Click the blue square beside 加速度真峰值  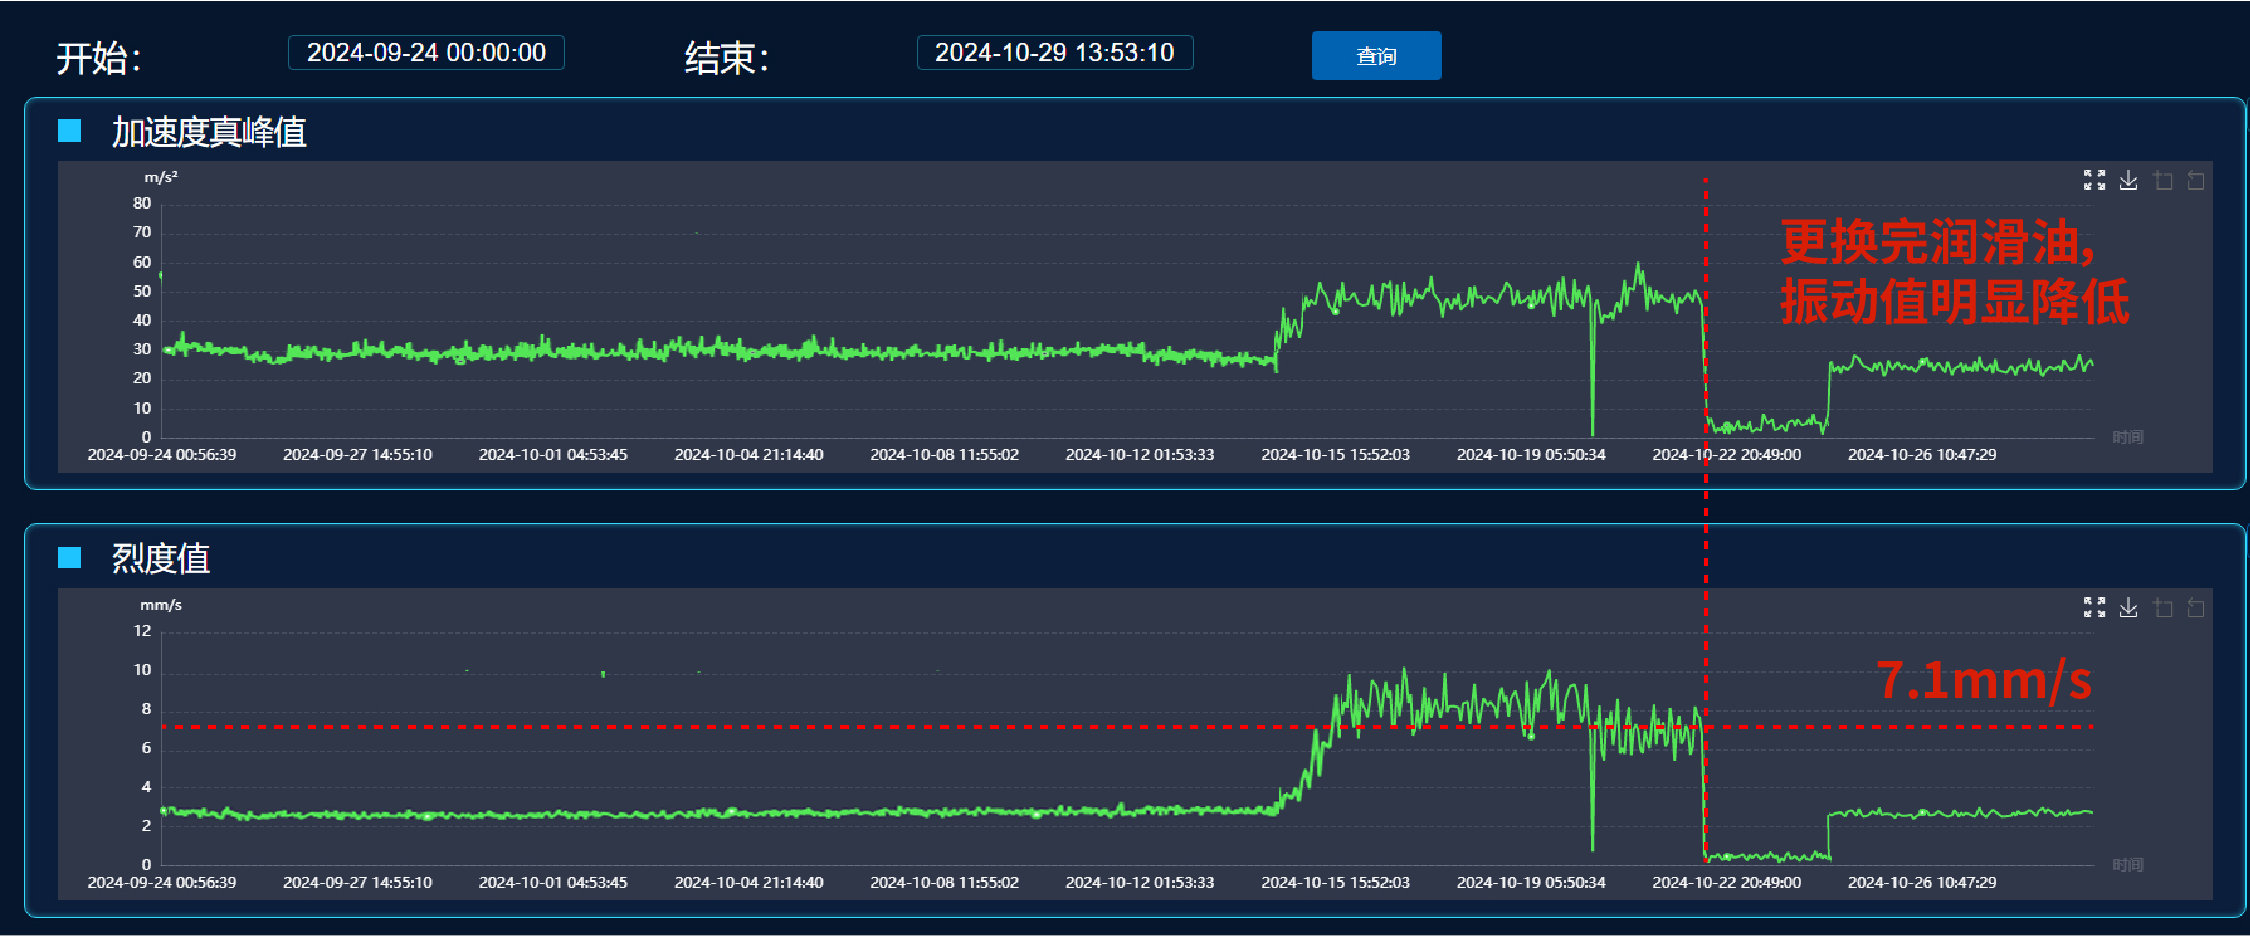click(69, 130)
